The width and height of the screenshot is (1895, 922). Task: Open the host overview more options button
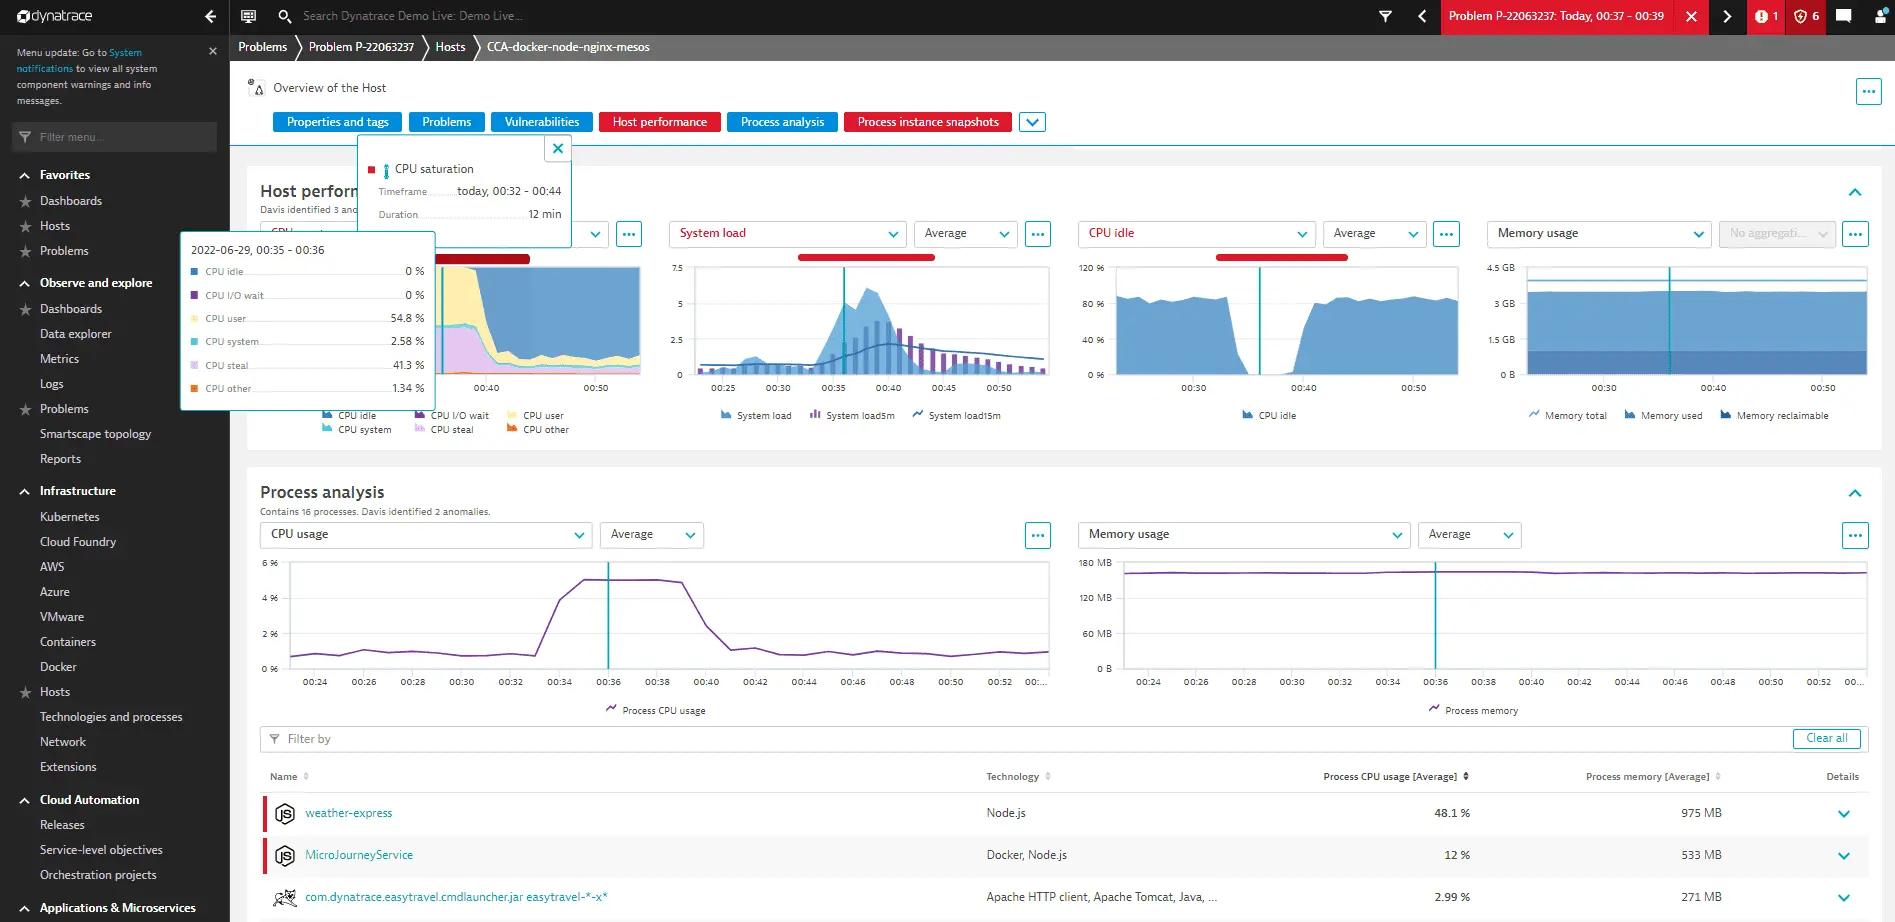[x=1868, y=91]
